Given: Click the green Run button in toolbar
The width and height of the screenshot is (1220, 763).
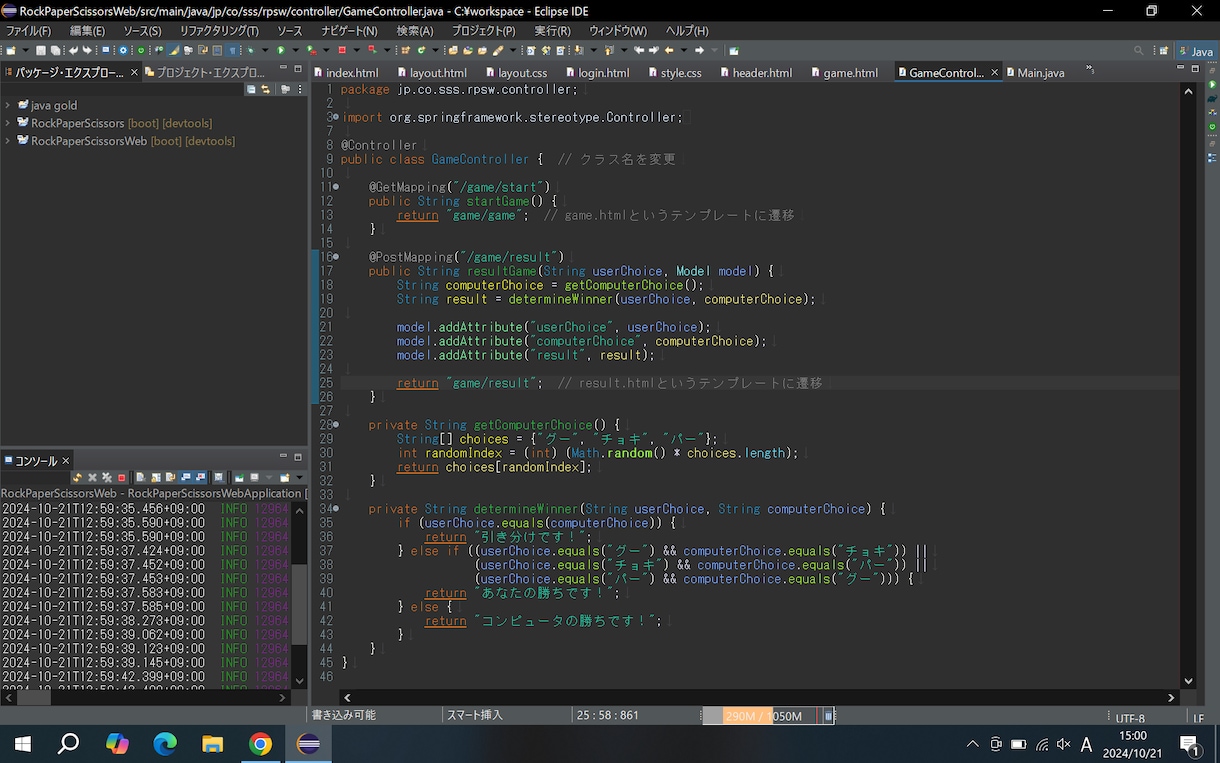Looking at the screenshot, I should [x=281, y=50].
